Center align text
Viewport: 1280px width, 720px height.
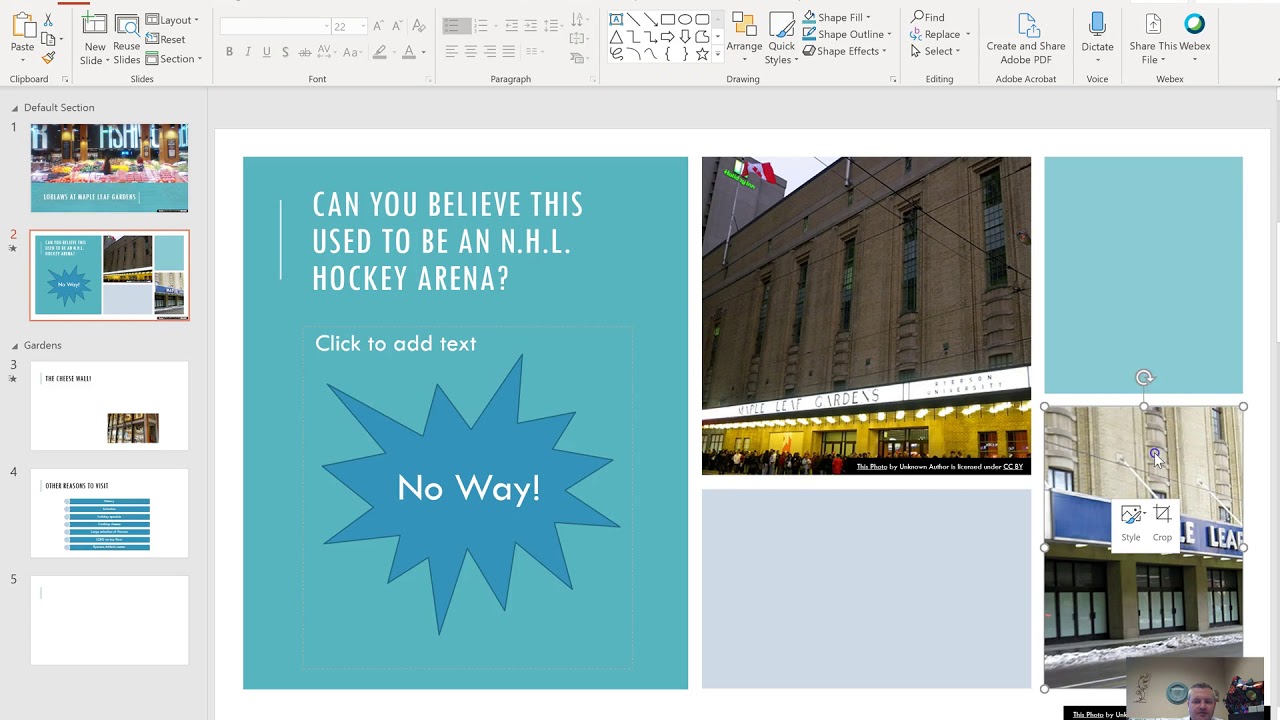[470, 52]
